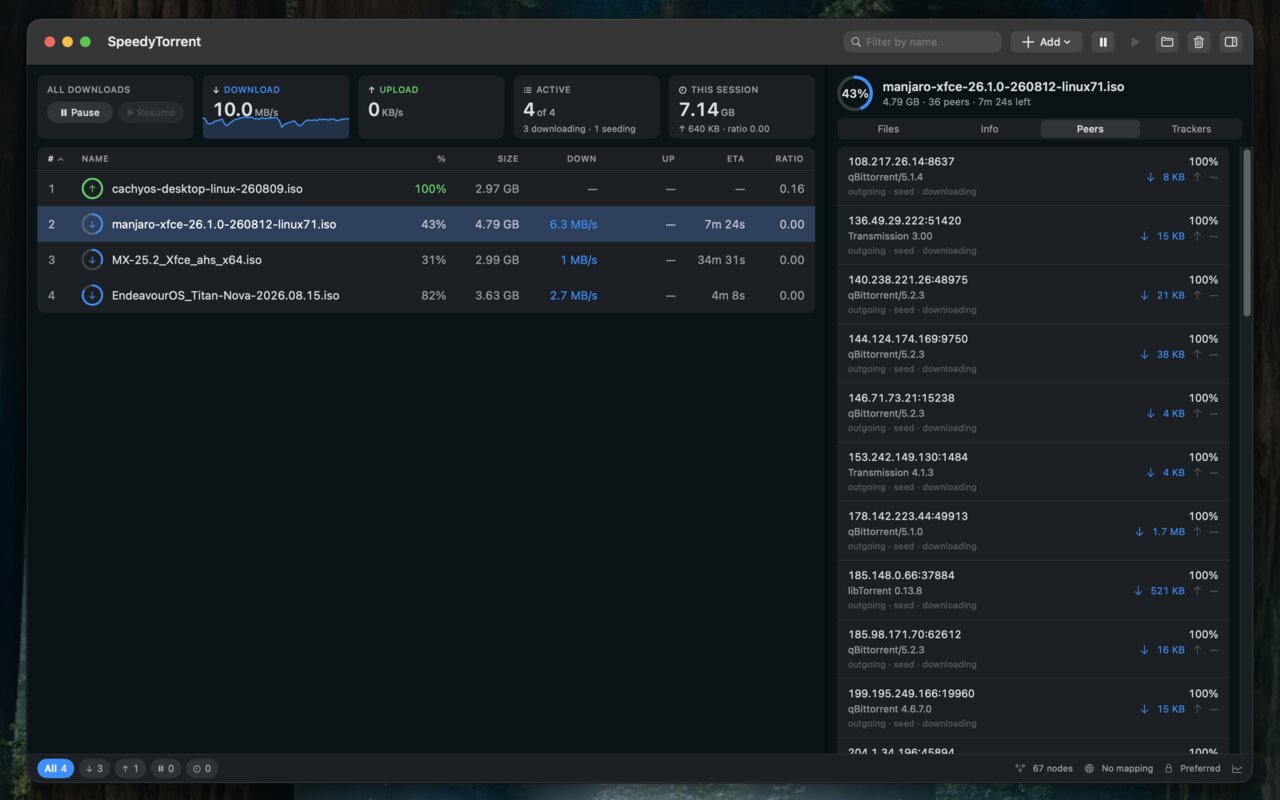Viewport: 1280px width, 800px height.
Task: Sort list by ETA column
Action: click(735, 159)
